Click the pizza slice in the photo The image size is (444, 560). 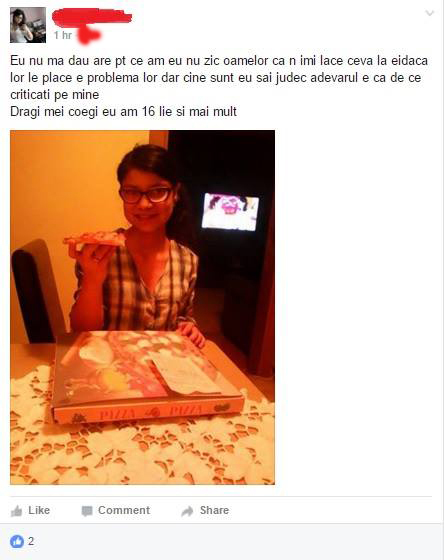point(94,240)
